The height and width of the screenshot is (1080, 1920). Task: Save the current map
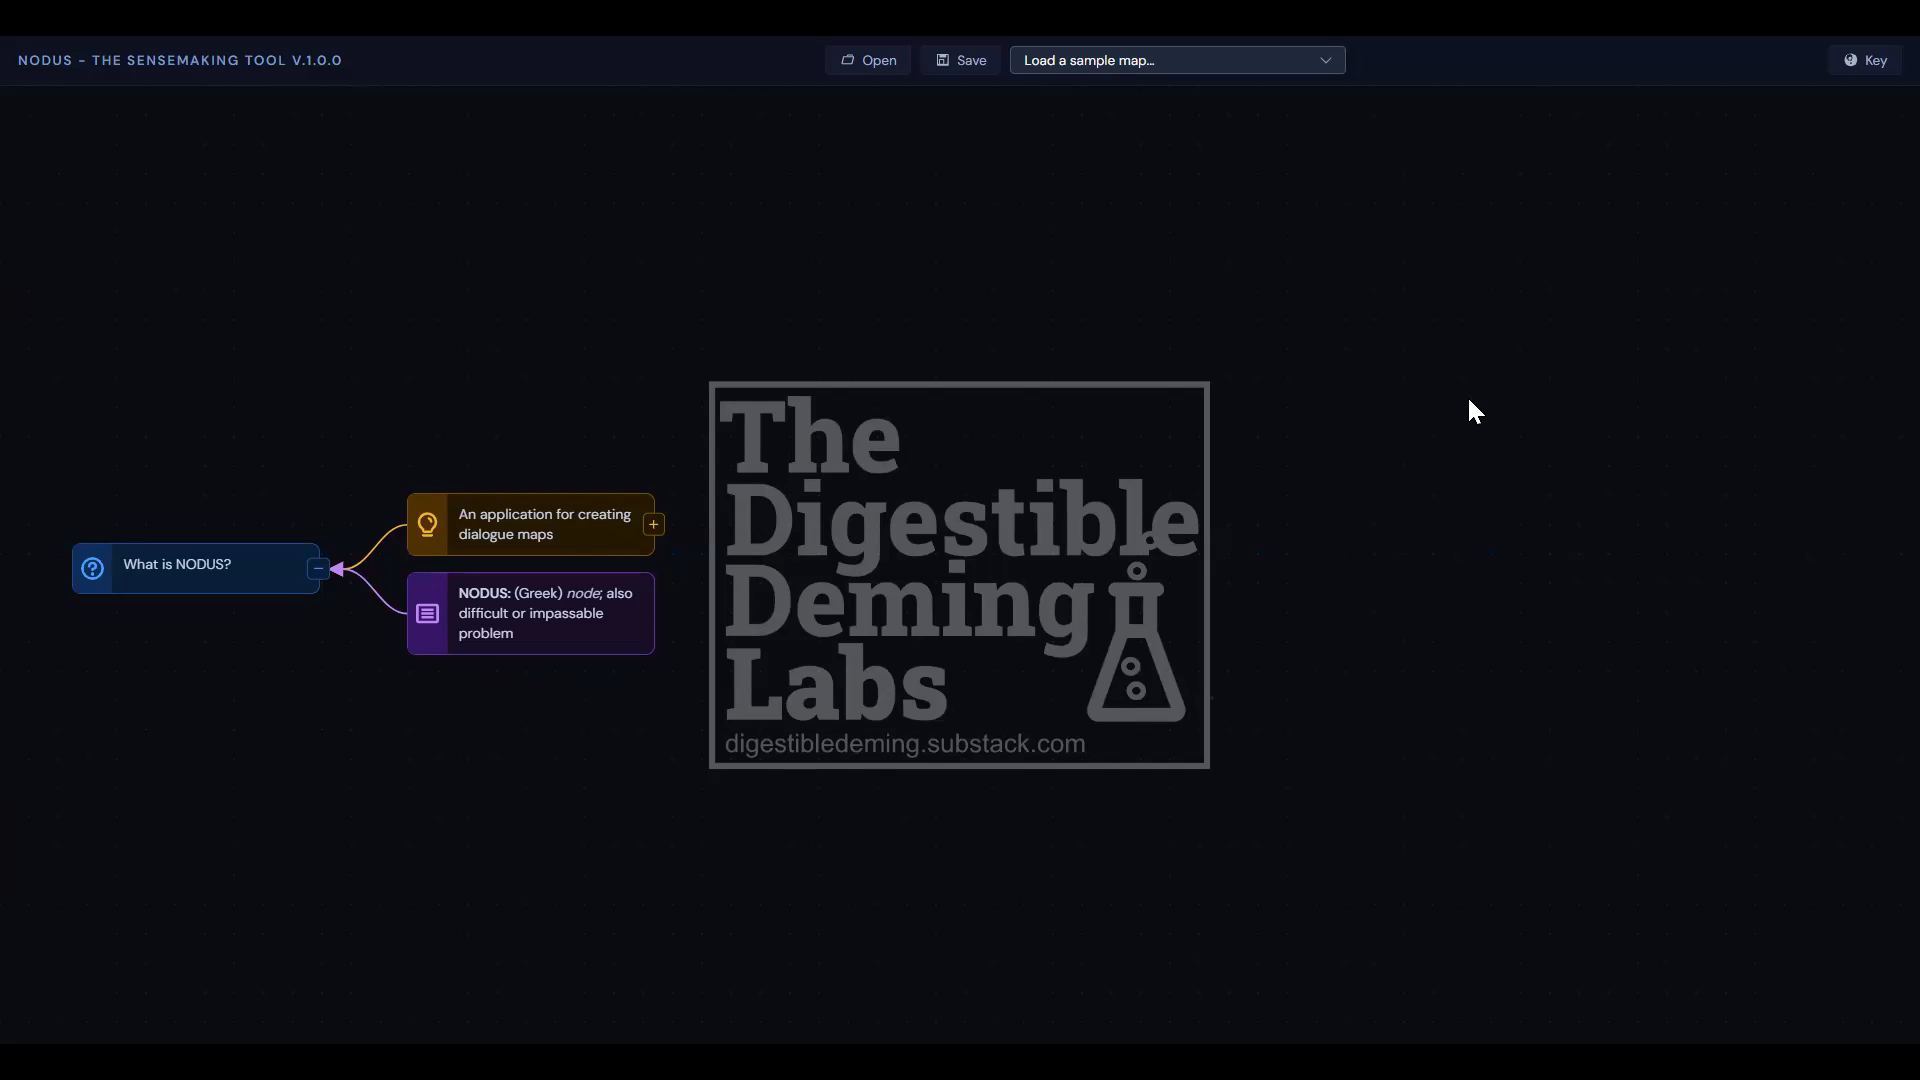pyautogui.click(x=961, y=60)
